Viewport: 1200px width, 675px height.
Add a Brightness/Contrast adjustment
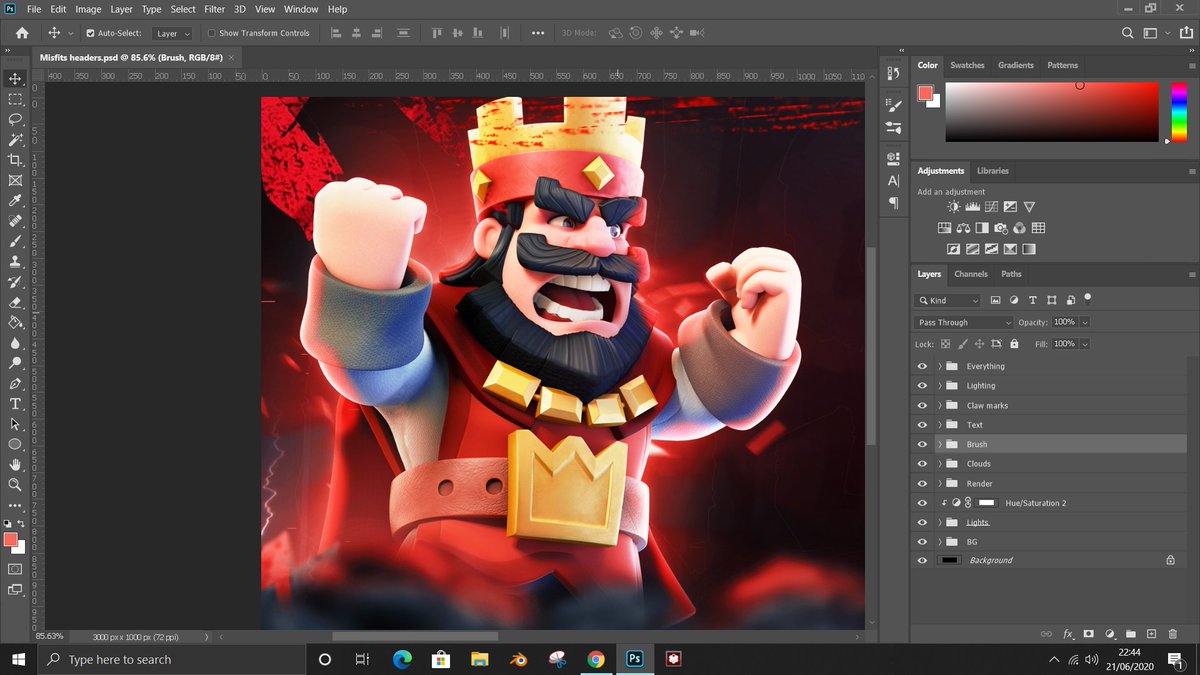(x=953, y=206)
